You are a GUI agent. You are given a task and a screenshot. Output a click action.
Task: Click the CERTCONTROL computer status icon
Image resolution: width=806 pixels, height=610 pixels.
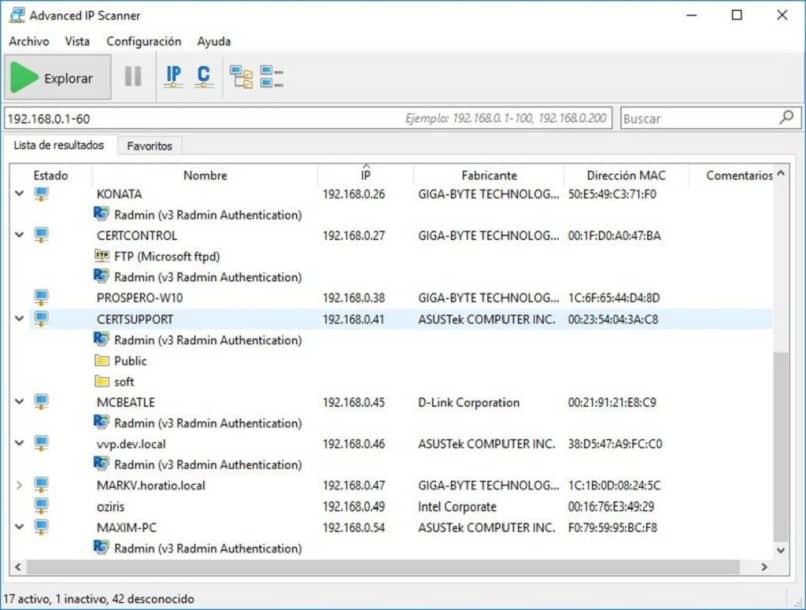[41, 235]
